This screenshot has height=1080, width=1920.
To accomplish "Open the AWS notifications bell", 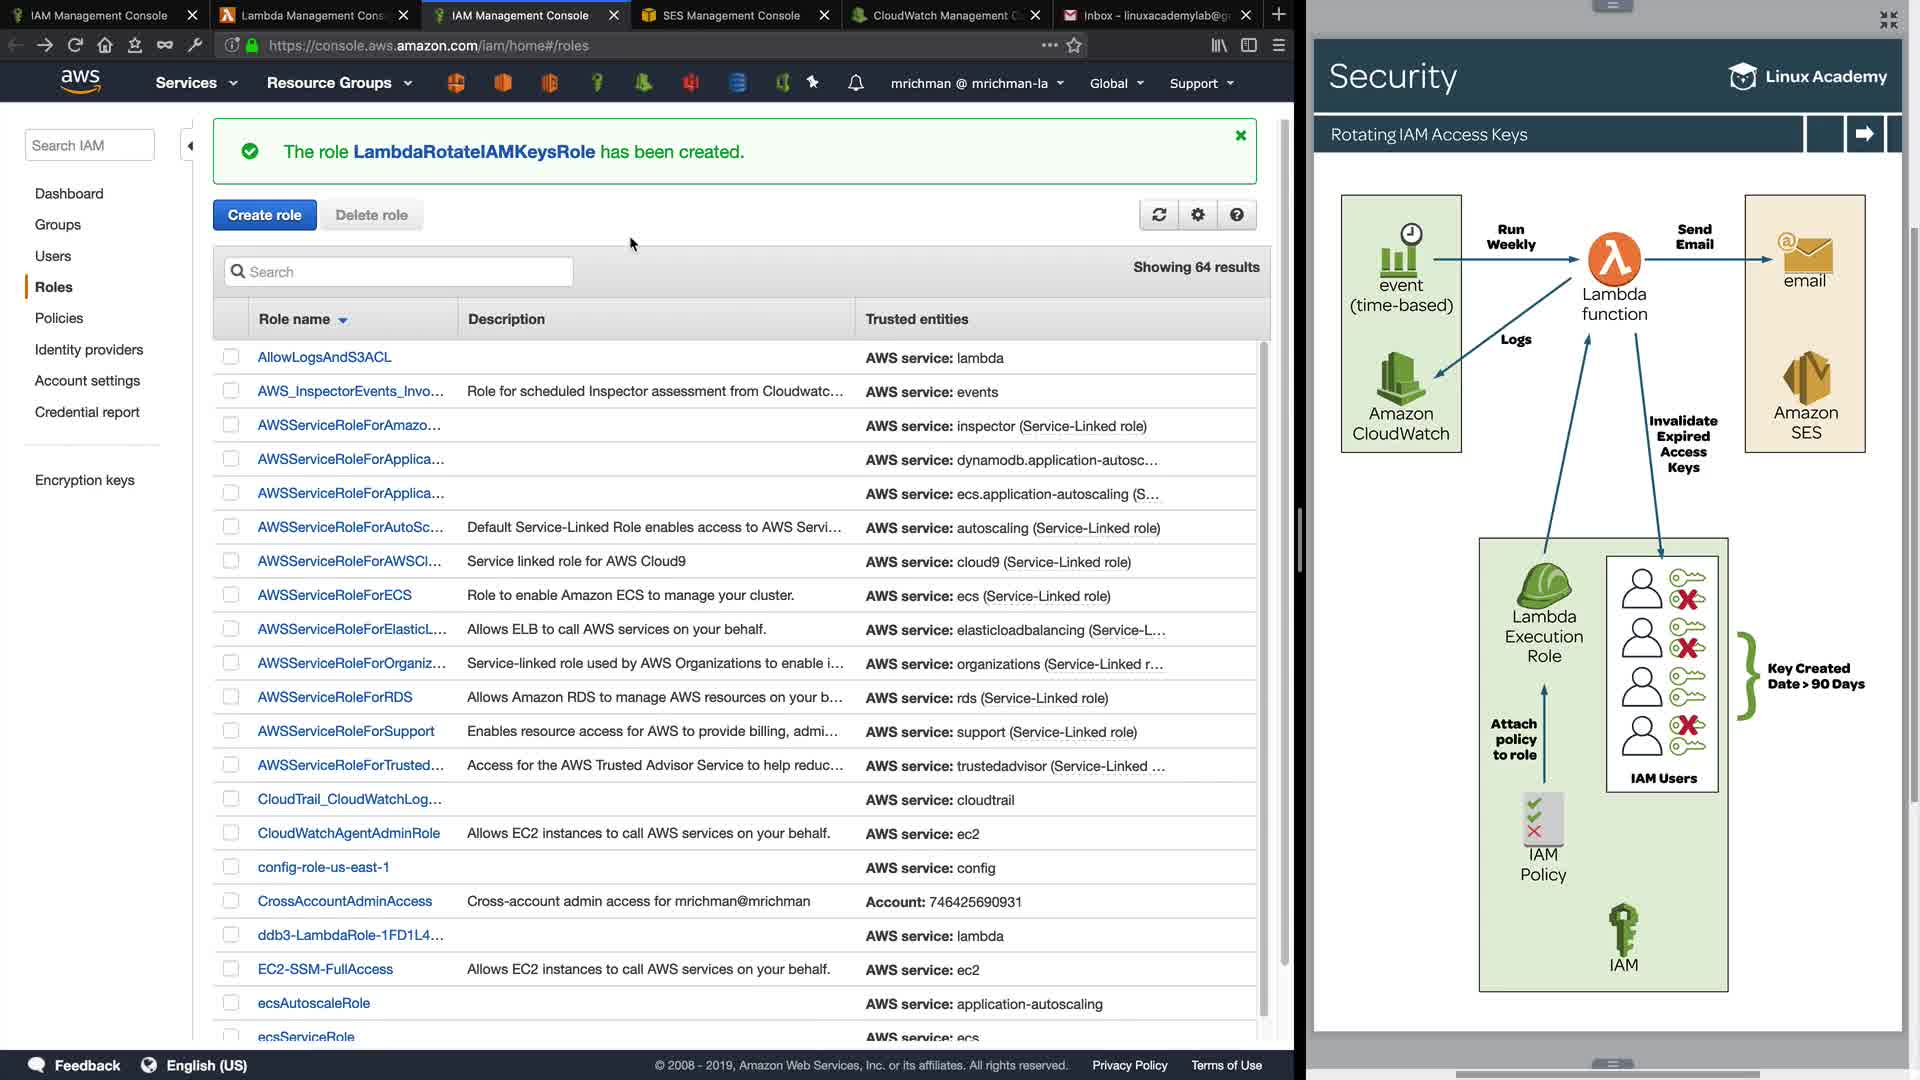I will pyautogui.click(x=855, y=83).
